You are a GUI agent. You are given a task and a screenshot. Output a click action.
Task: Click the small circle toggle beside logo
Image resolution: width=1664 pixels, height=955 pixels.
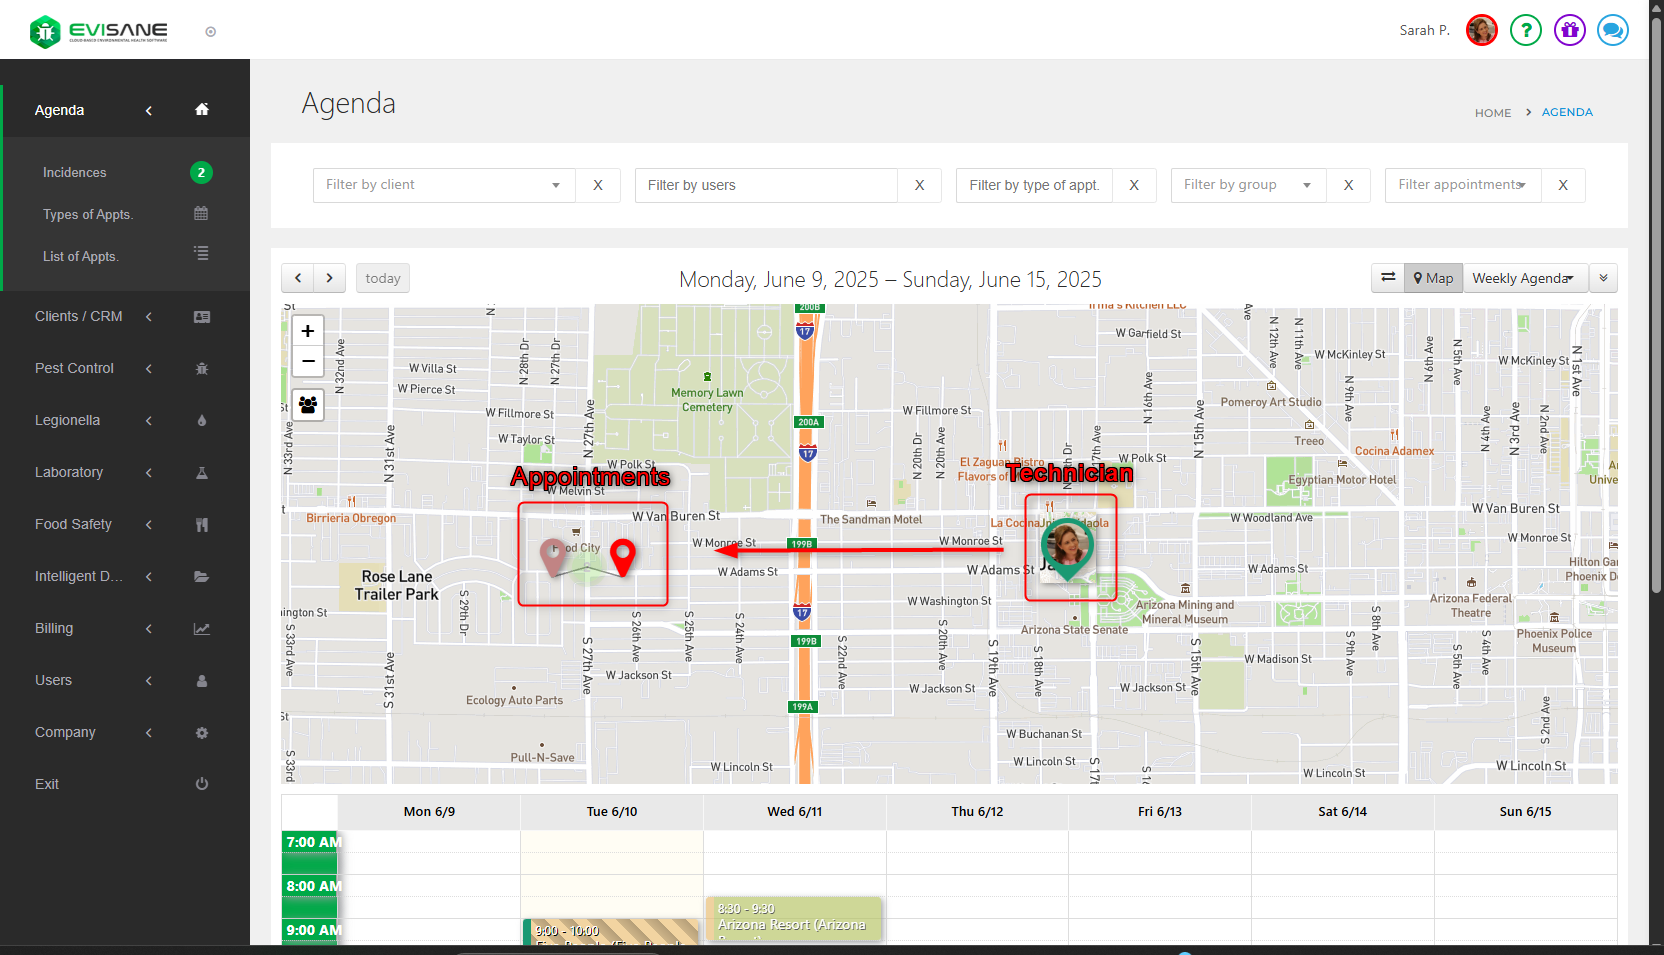point(211,32)
